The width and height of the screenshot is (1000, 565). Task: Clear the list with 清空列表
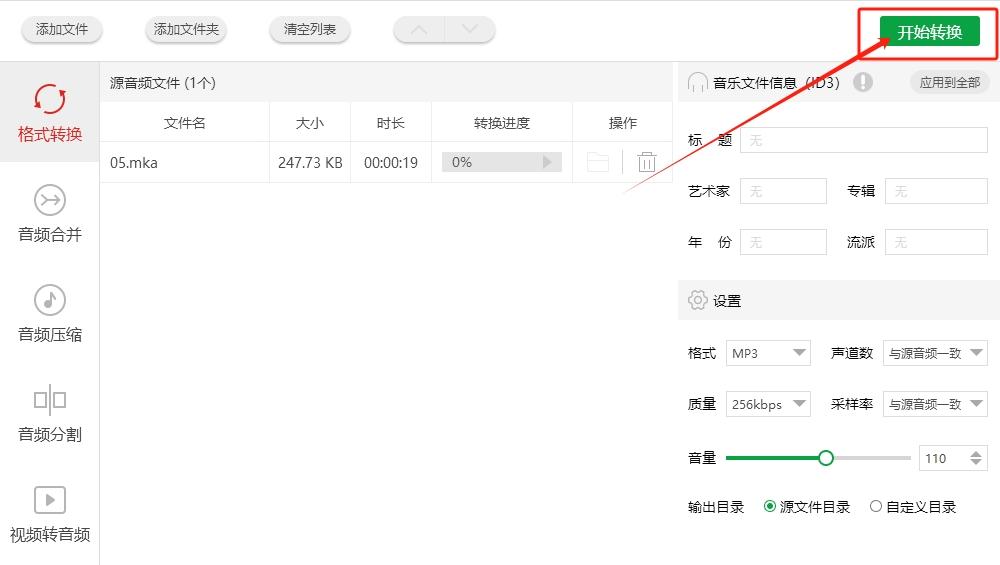pyautogui.click(x=310, y=29)
